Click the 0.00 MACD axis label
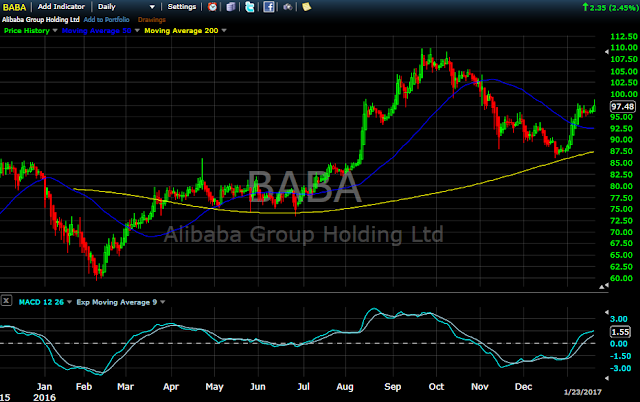Image resolution: width=640 pixels, height=402 pixels. 619,344
